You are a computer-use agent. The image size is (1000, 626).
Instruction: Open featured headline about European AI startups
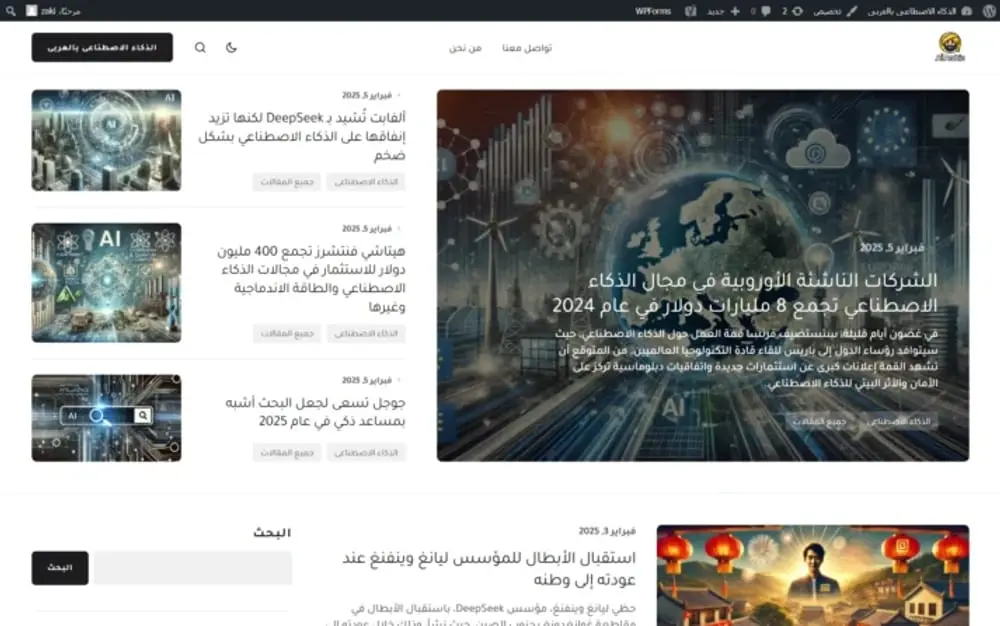[745, 293]
